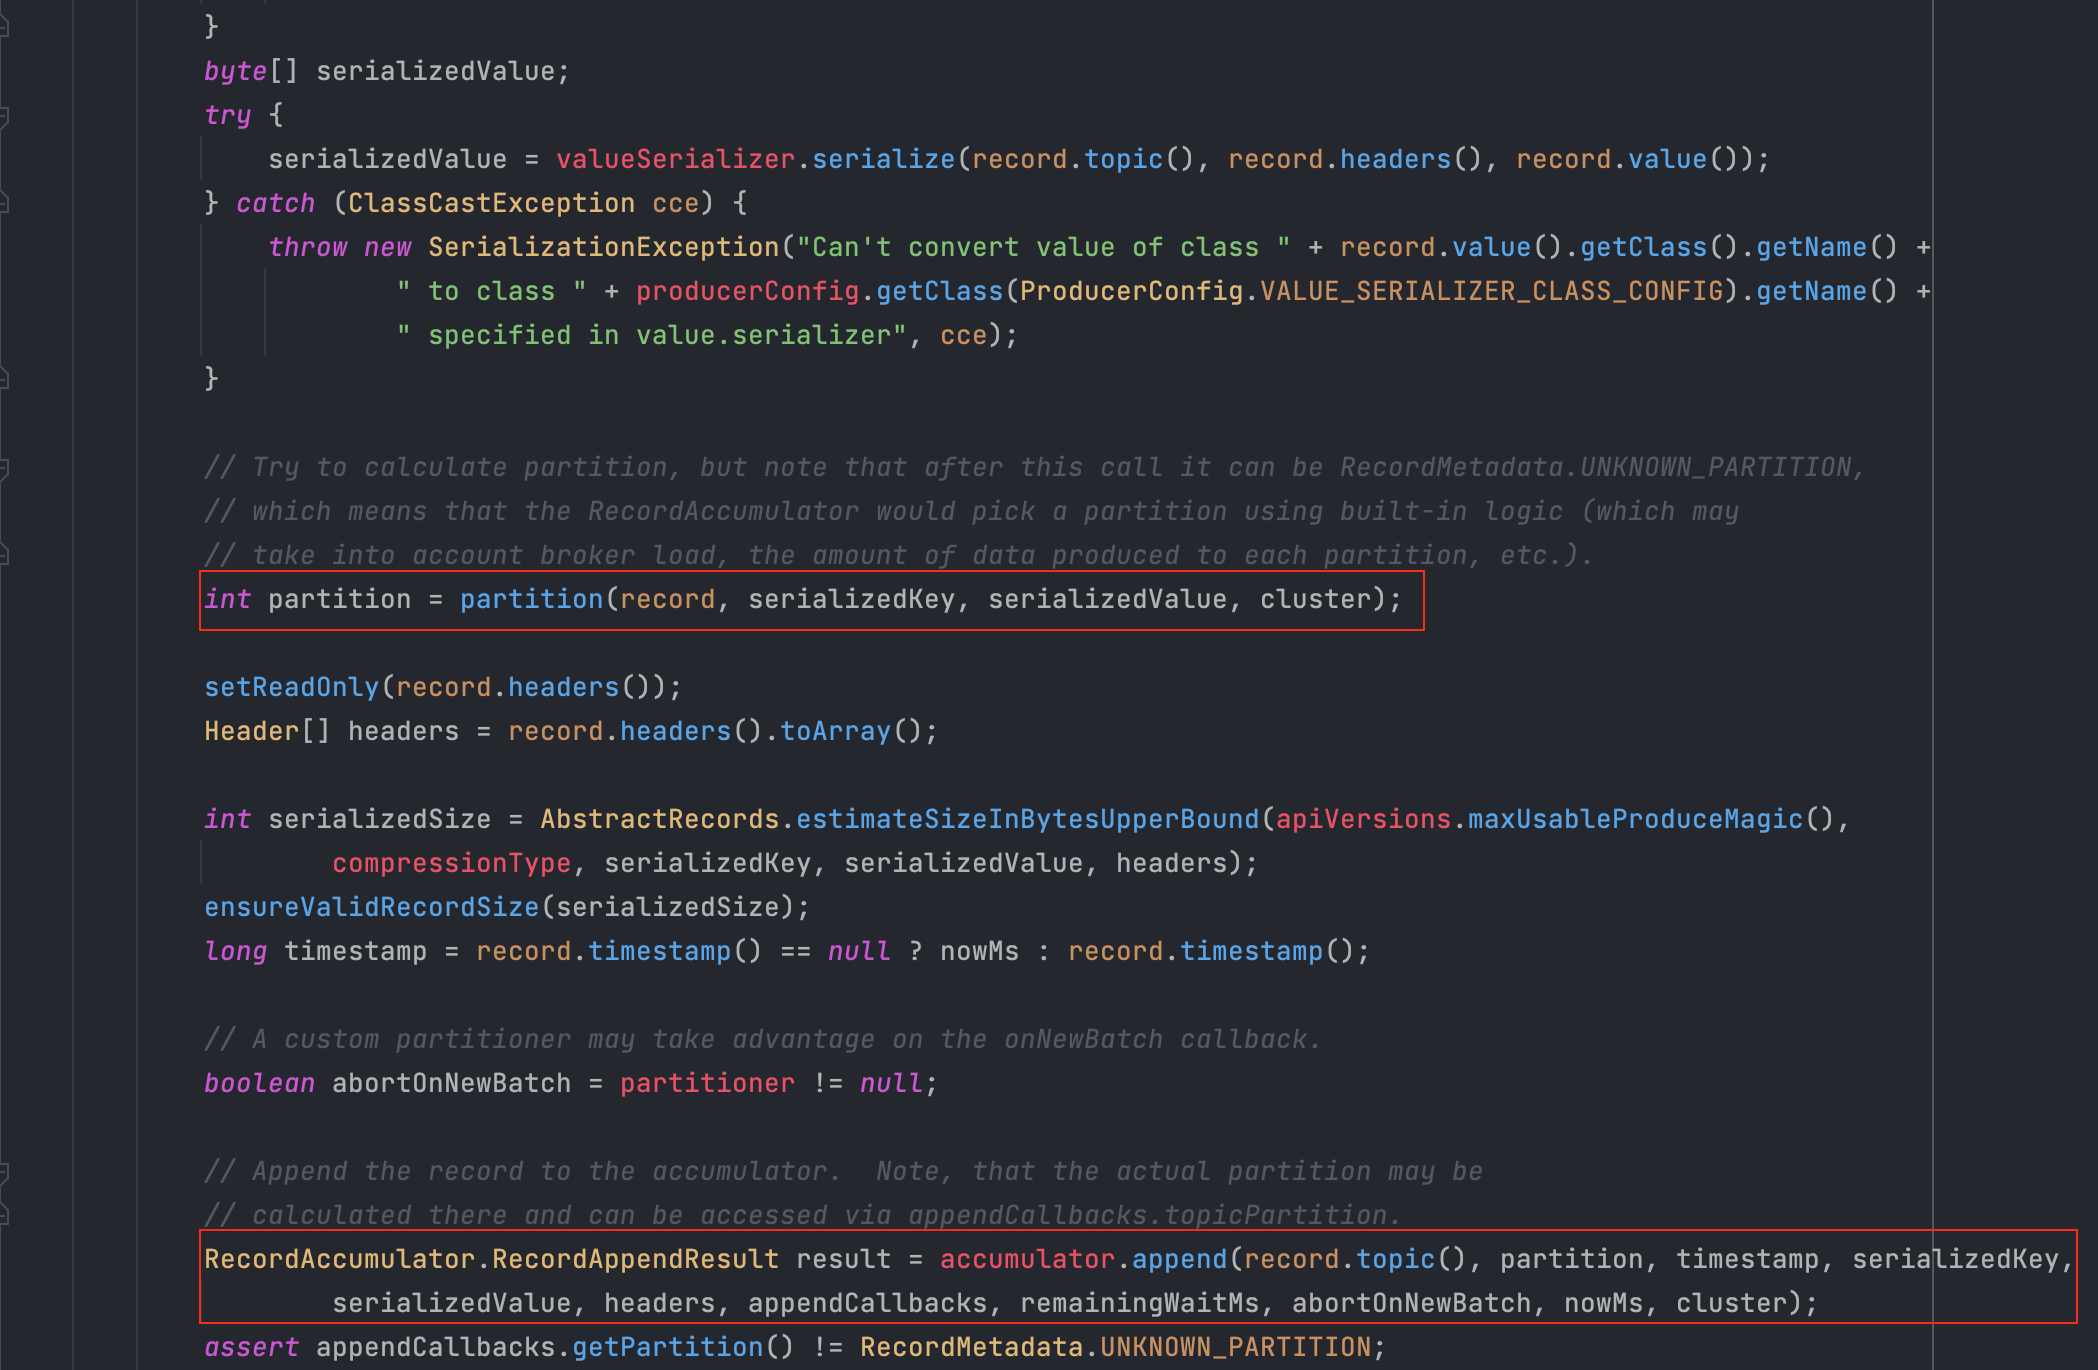This screenshot has width=2098, height=1370.
Task: Click ensureValidRecordSize method call
Action: click(371, 907)
